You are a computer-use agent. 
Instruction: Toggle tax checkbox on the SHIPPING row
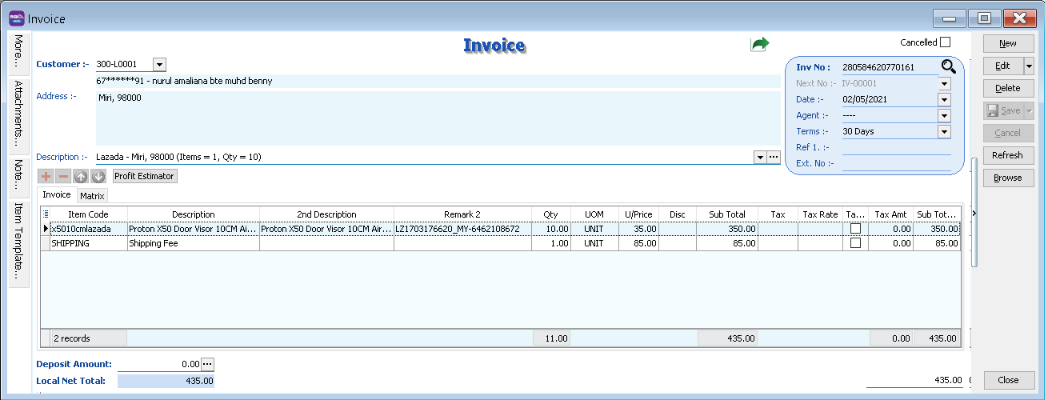[x=854, y=243]
